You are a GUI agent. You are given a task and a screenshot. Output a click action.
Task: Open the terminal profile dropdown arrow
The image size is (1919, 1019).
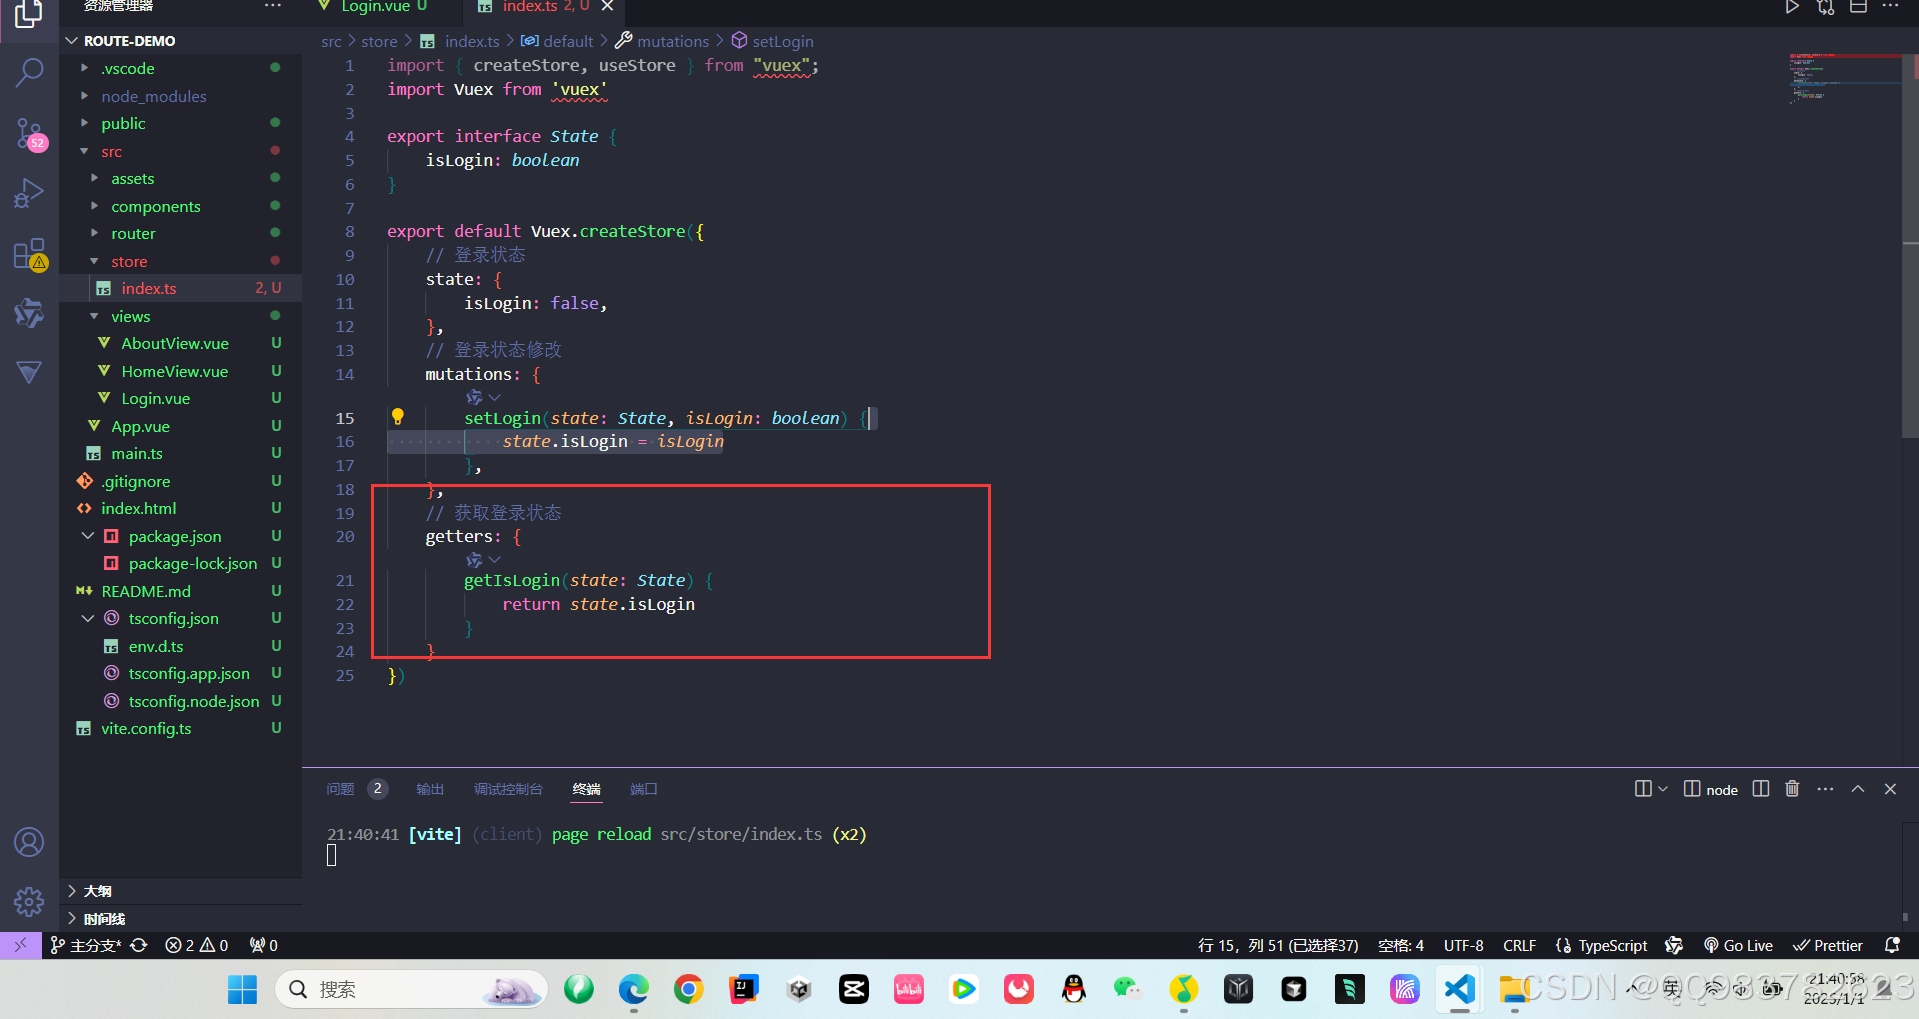[1663, 789]
